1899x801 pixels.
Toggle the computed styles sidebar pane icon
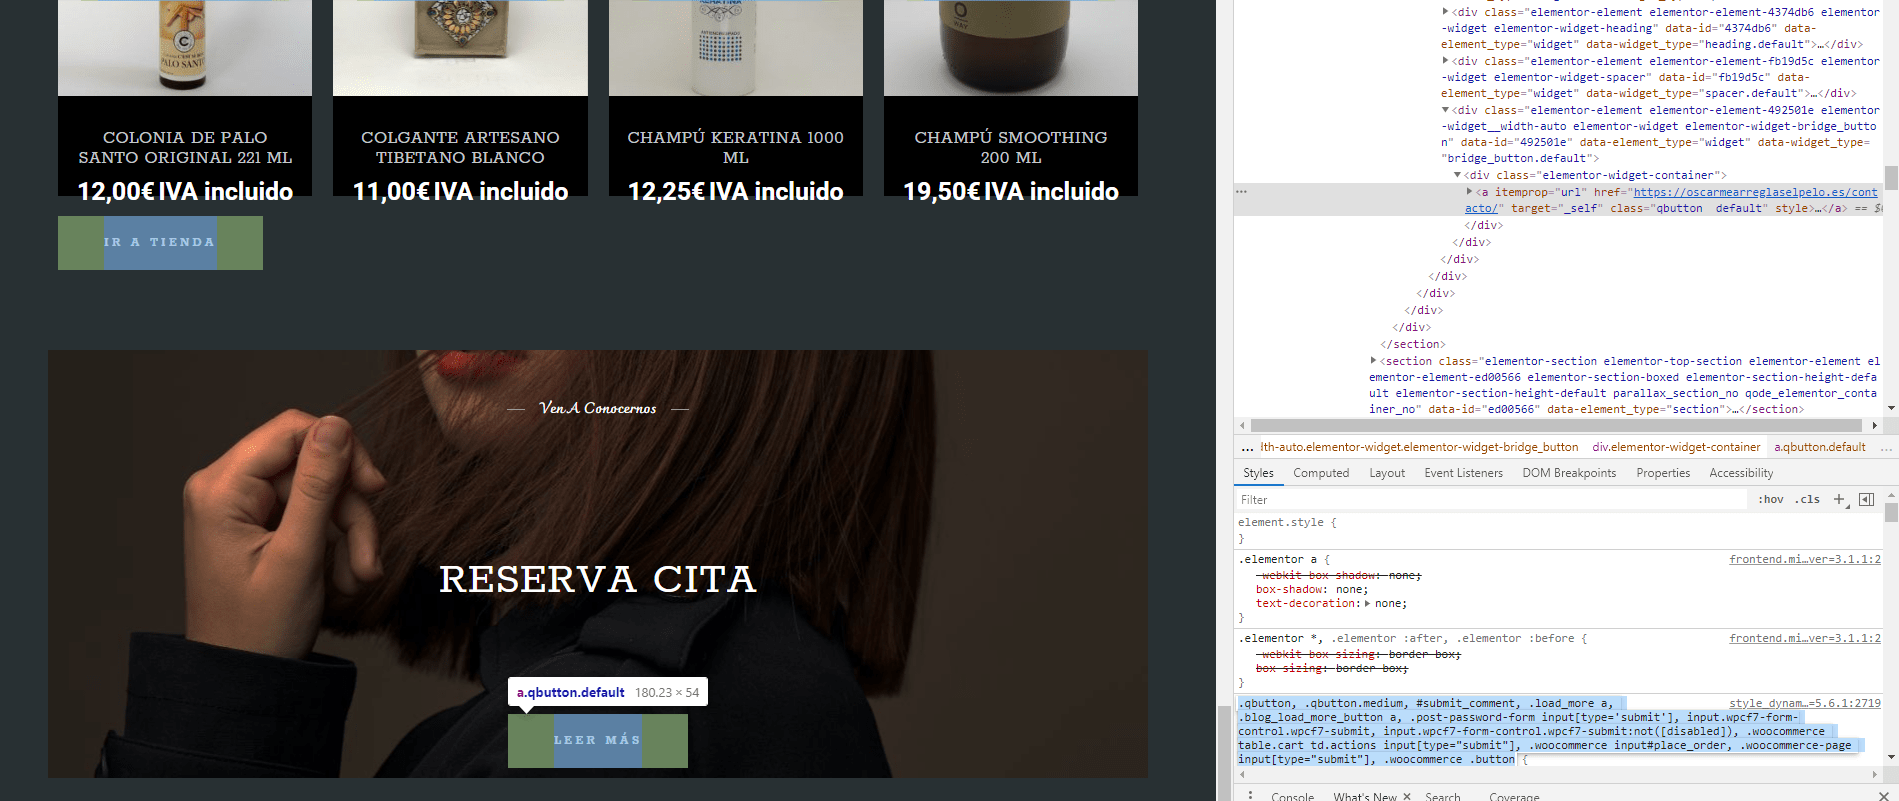1866,499
